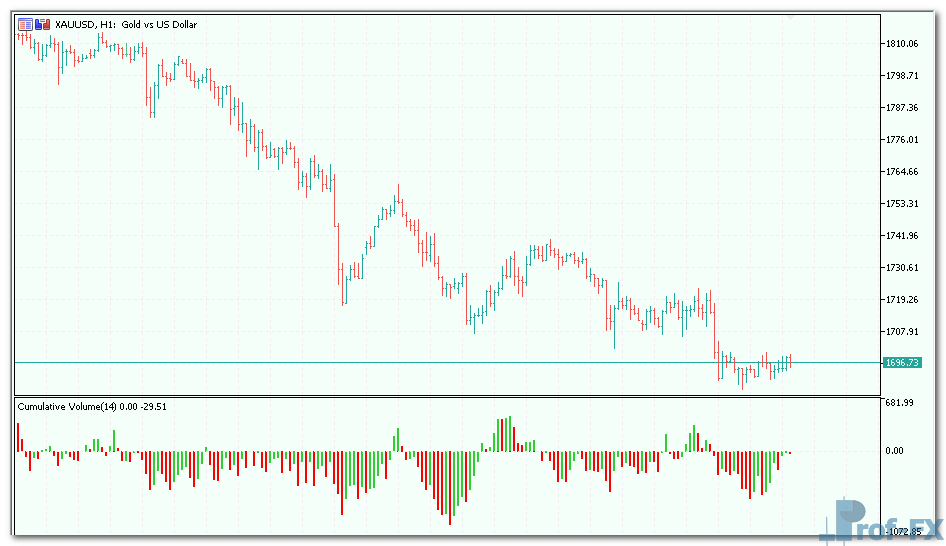Click the 1707.91 price scale label
Screen dimensions: 946x546
pyautogui.click(x=901, y=331)
